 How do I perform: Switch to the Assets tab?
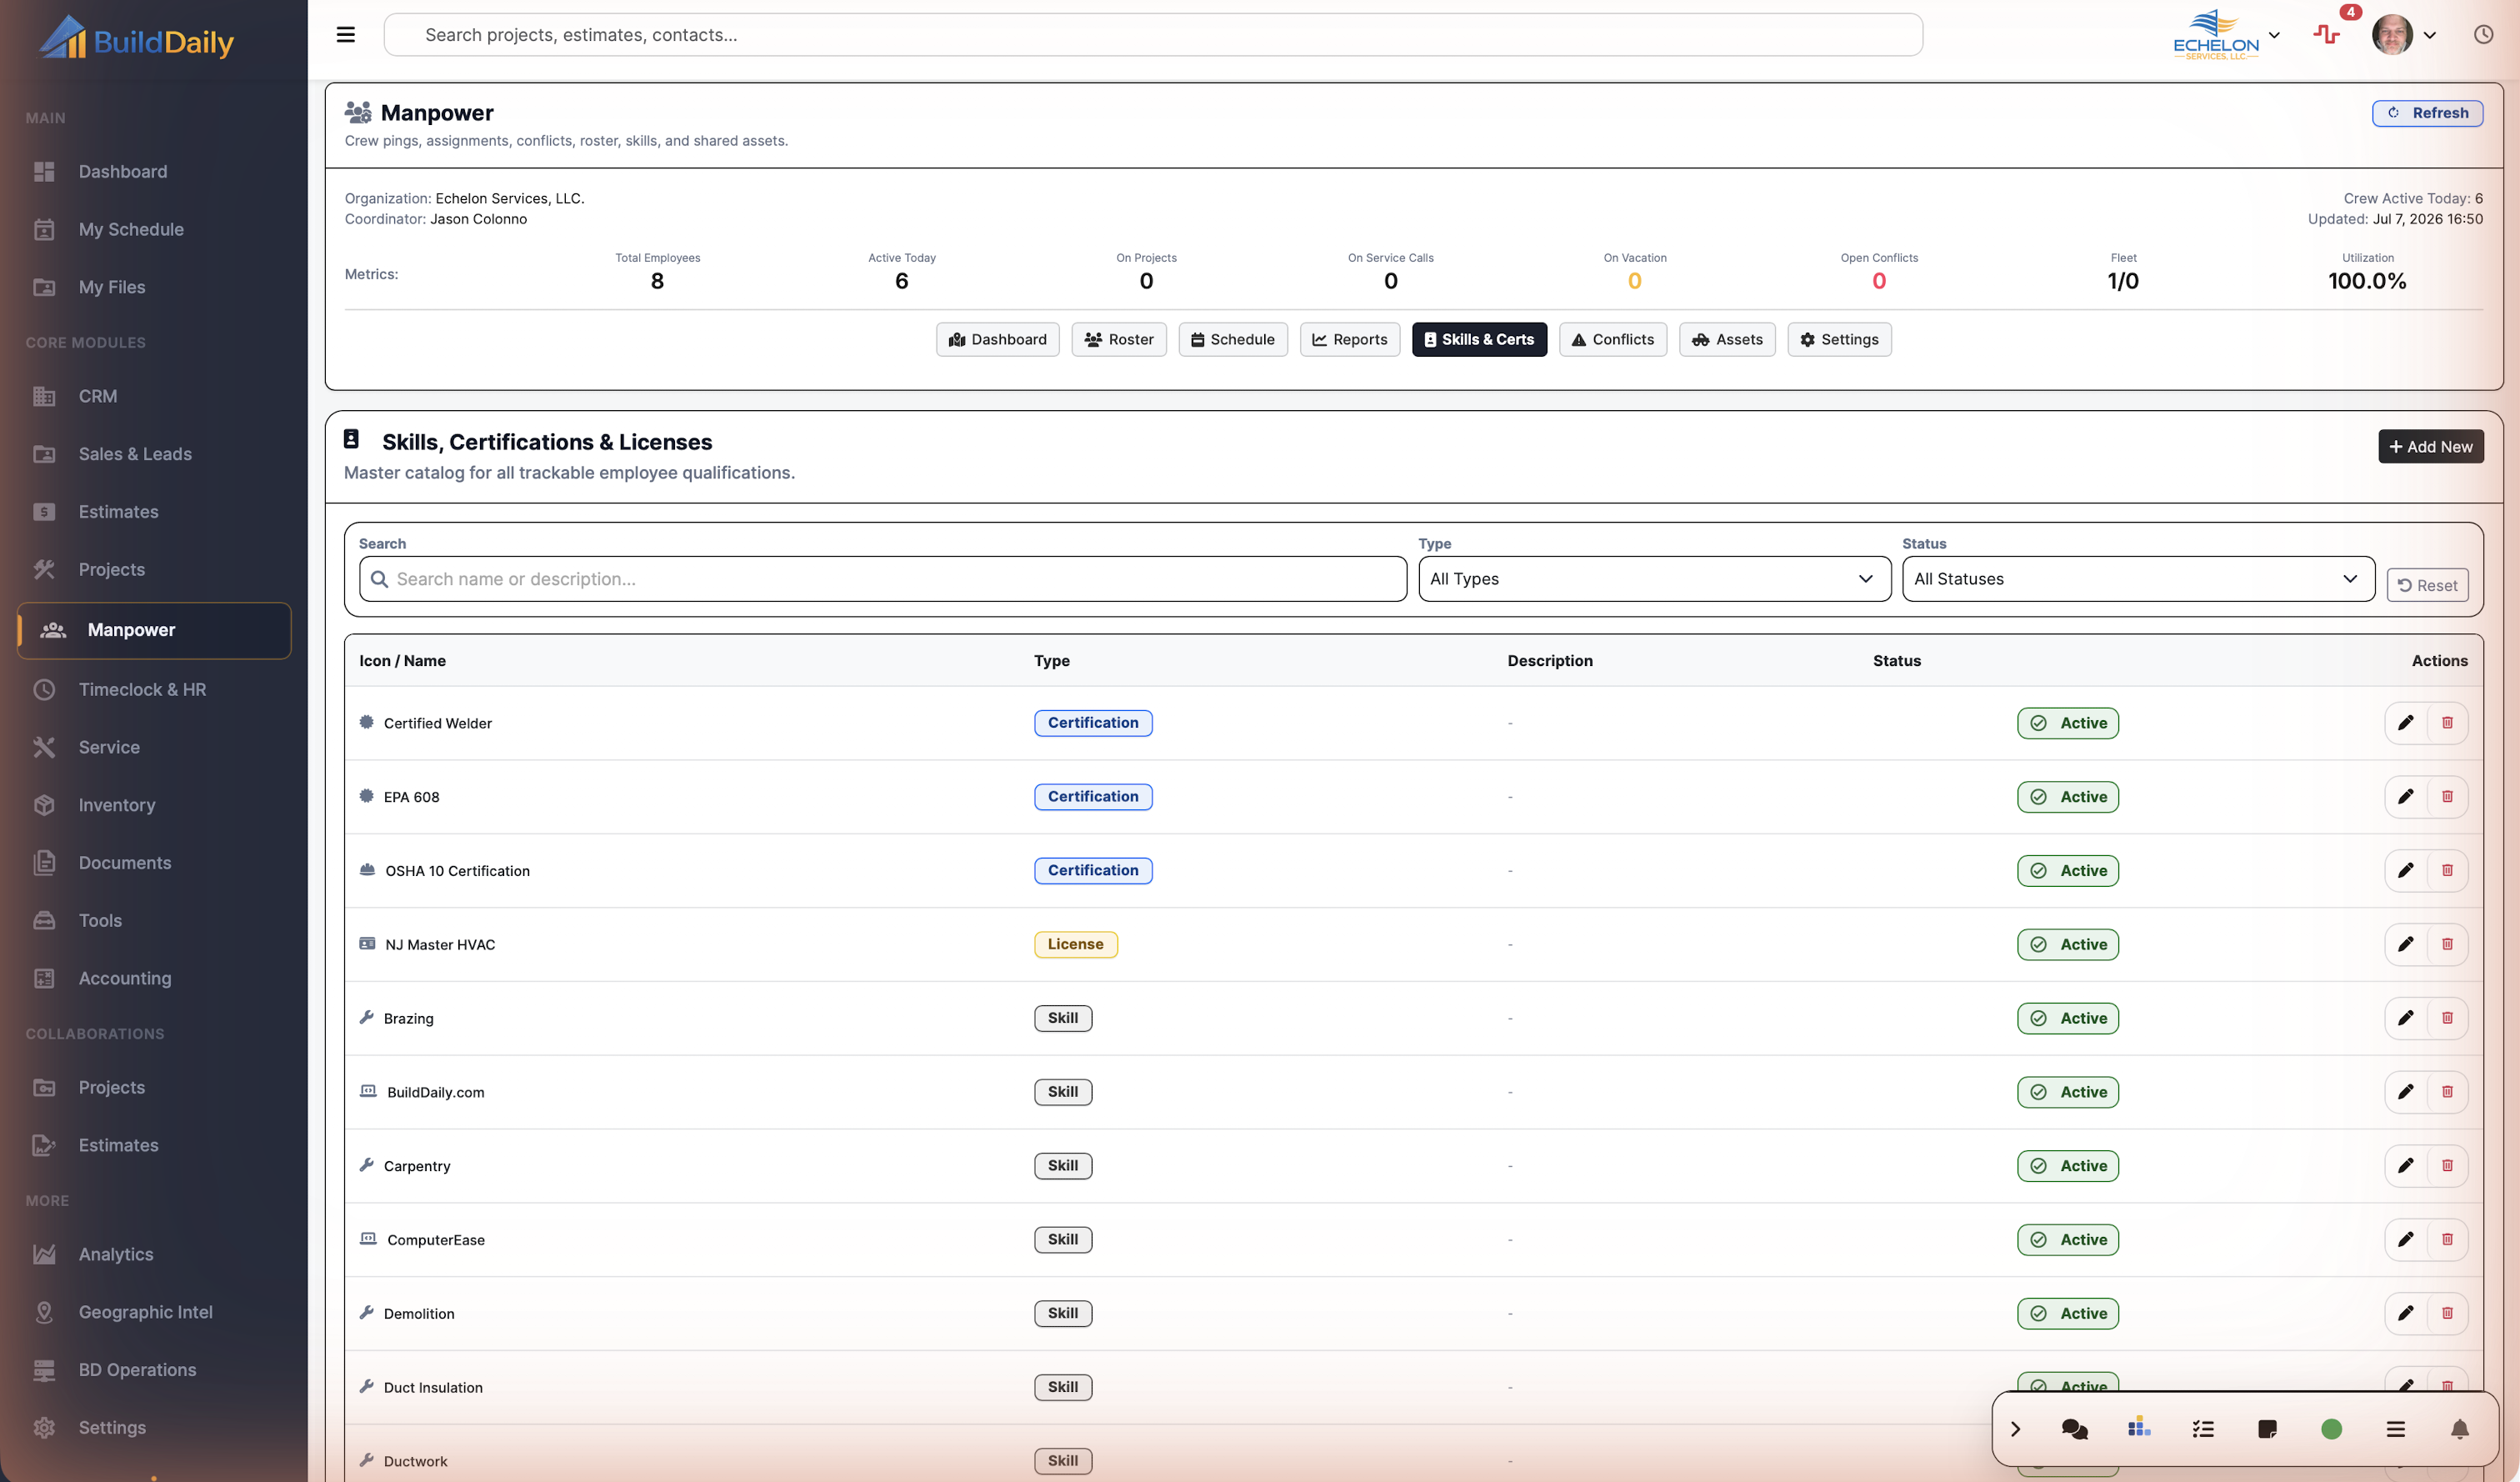[1727, 340]
